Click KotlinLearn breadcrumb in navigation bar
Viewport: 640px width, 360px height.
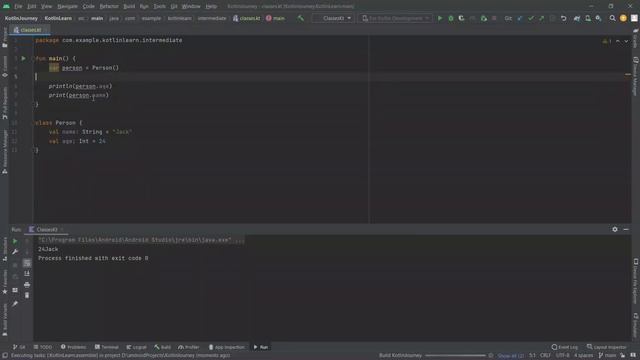coord(58,18)
